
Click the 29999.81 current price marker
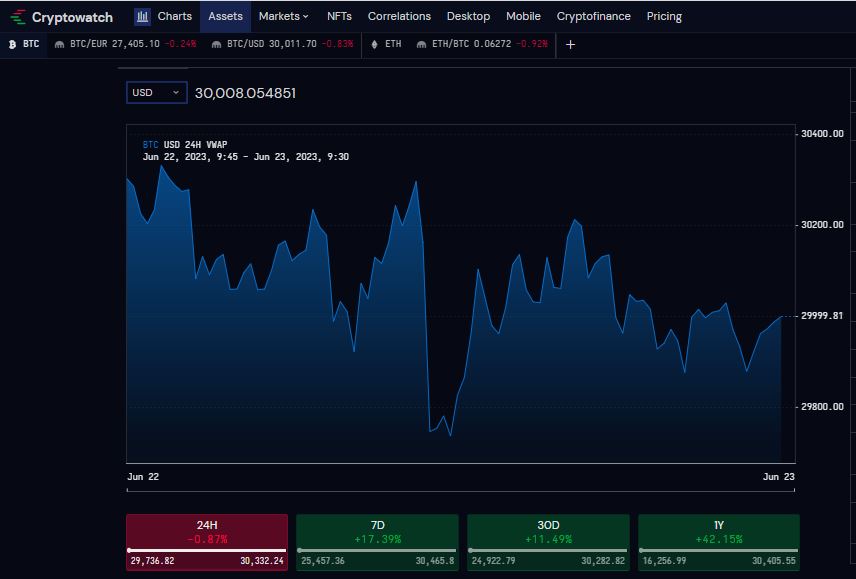pyautogui.click(x=822, y=316)
